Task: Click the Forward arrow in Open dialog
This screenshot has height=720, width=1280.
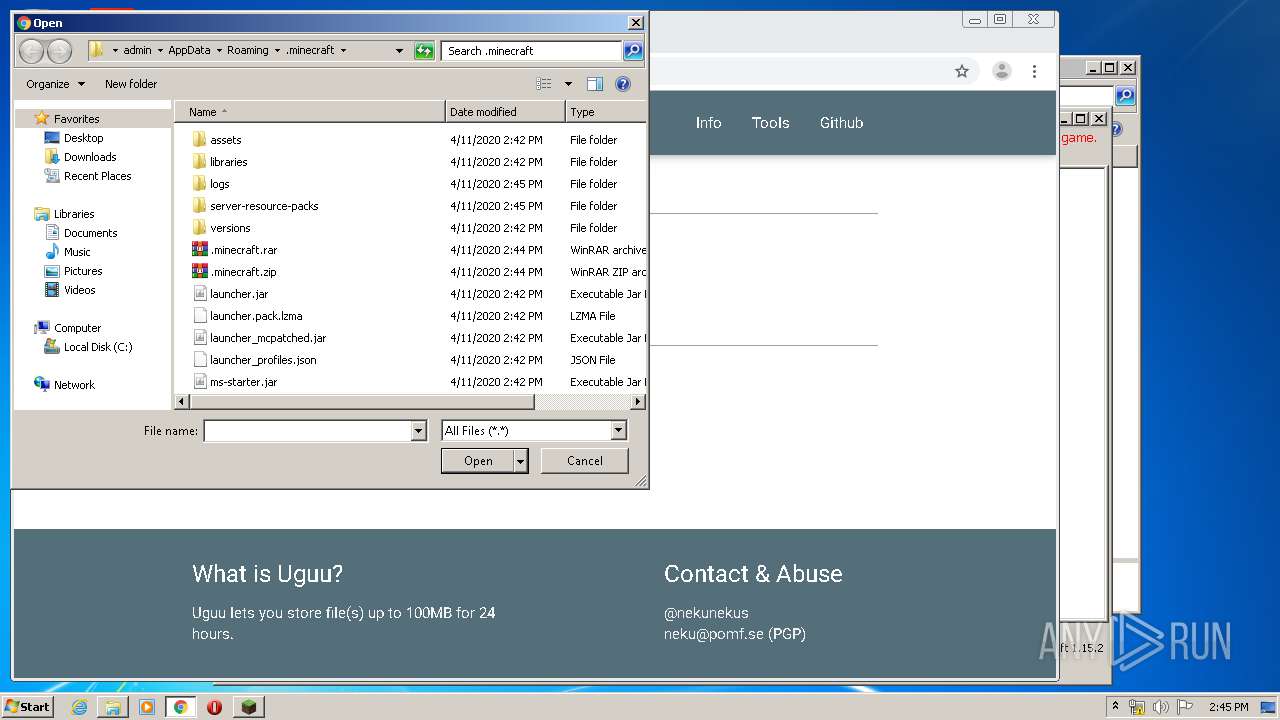Action: pos(59,51)
